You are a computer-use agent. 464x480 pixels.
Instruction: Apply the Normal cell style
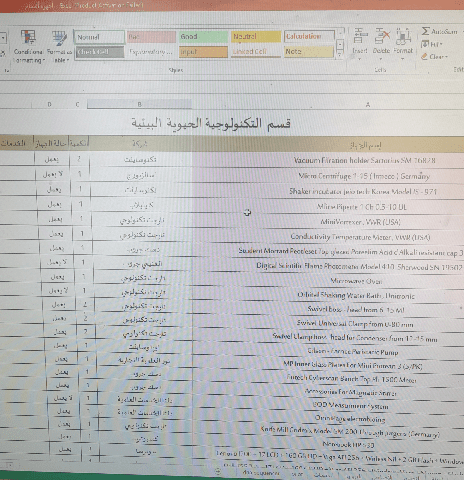(99, 37)
